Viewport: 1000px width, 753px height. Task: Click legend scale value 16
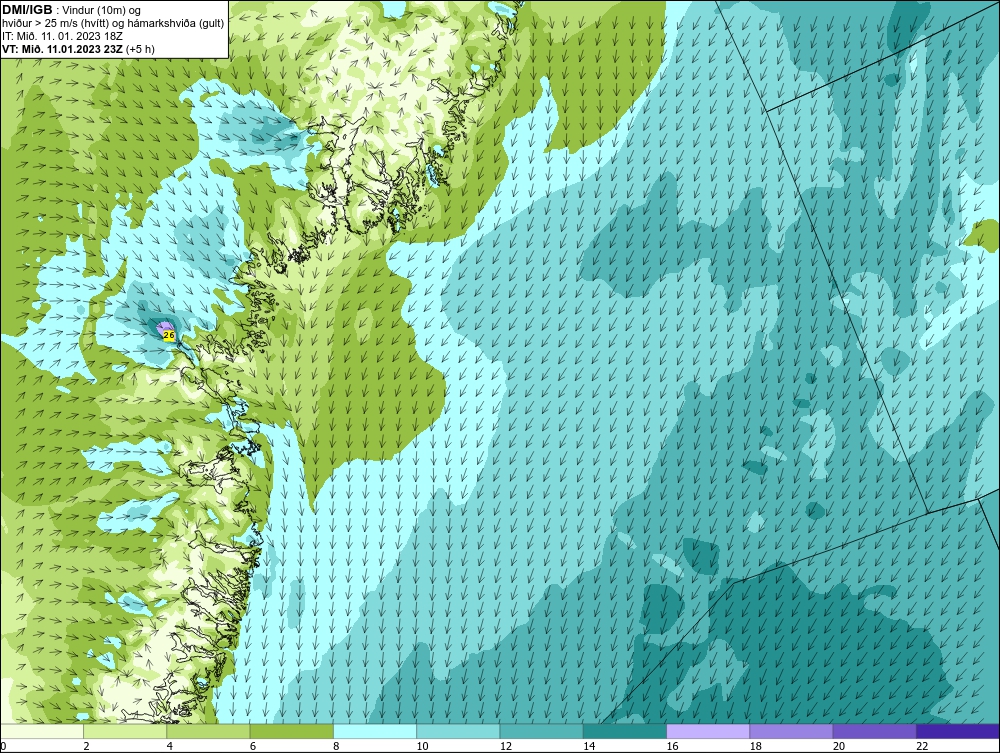click(x=672, y=746)
